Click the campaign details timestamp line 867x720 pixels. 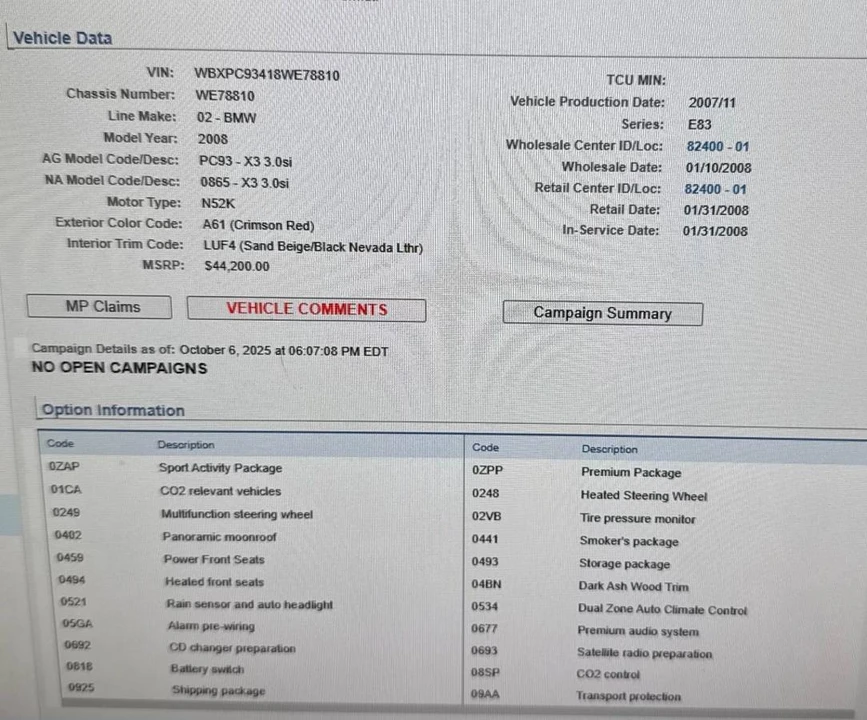coord(210,350)
